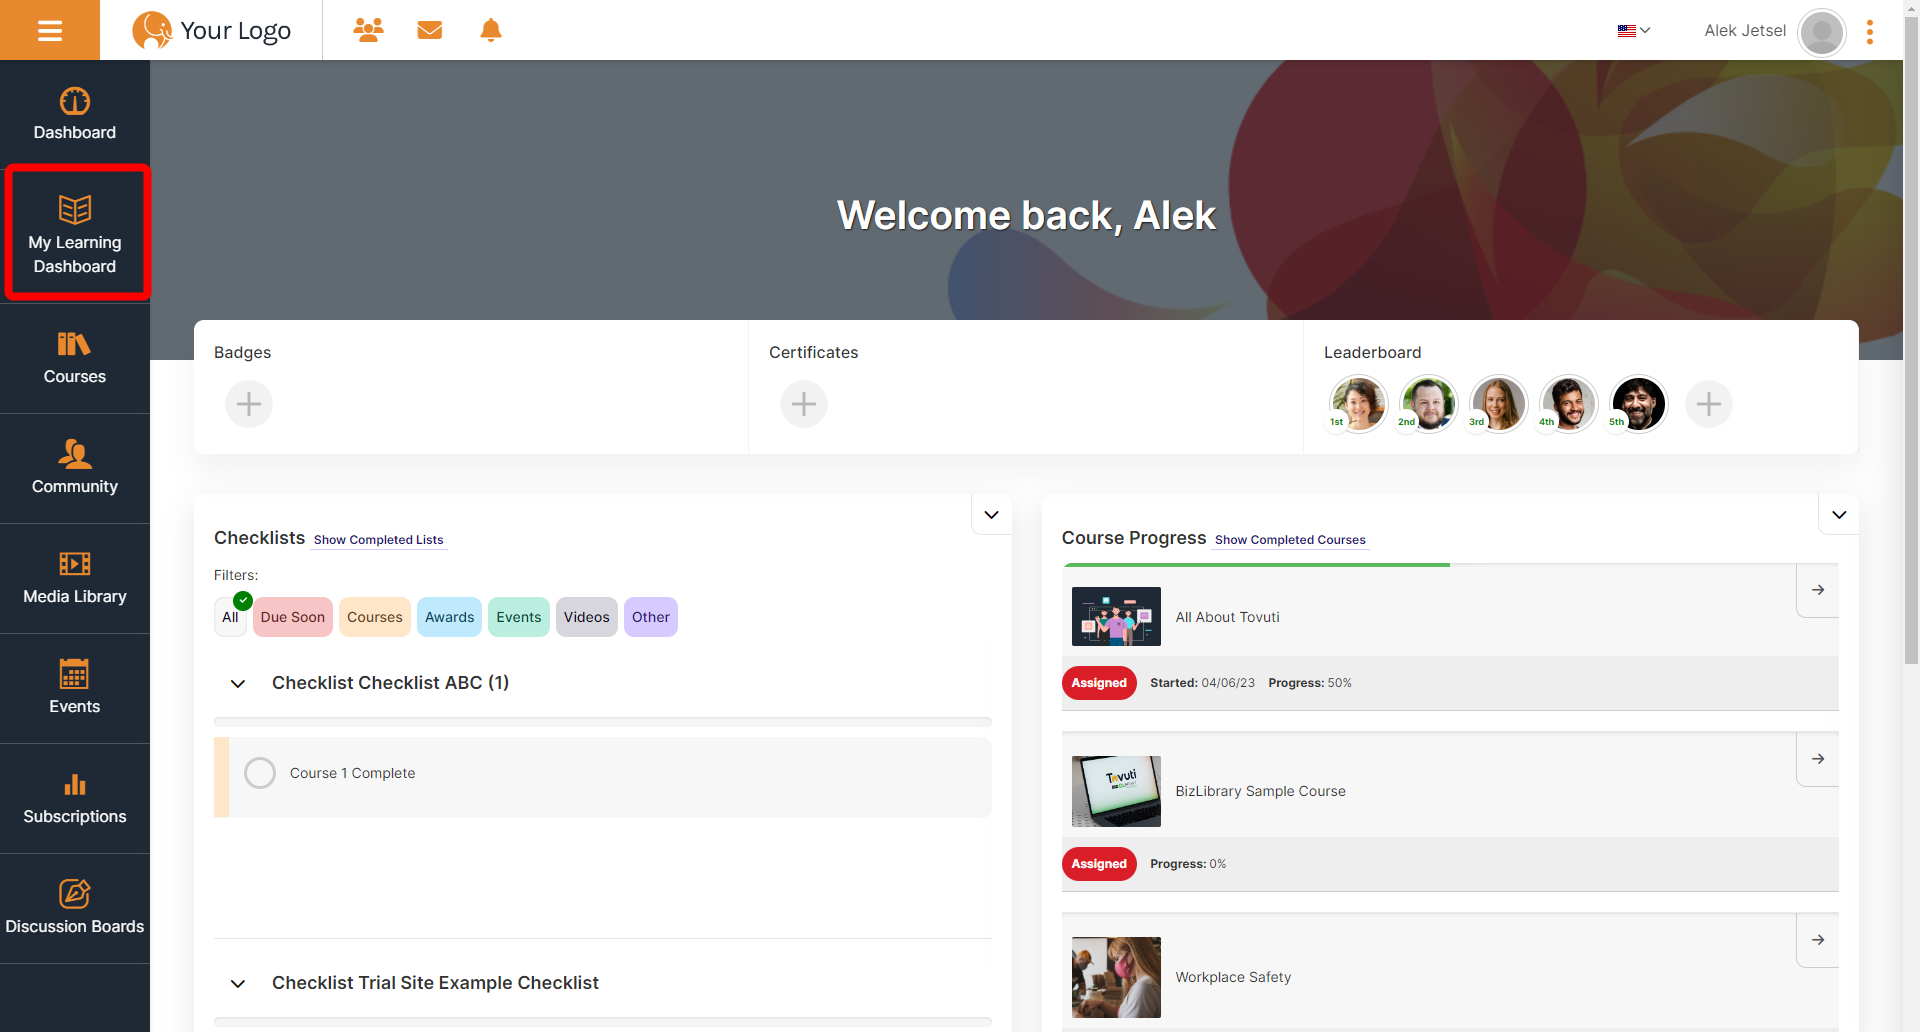Screen dimensions: 1920x1032
Task: Mark Course 1 Complete checklist circle
Action: click(x=260, y=773)
